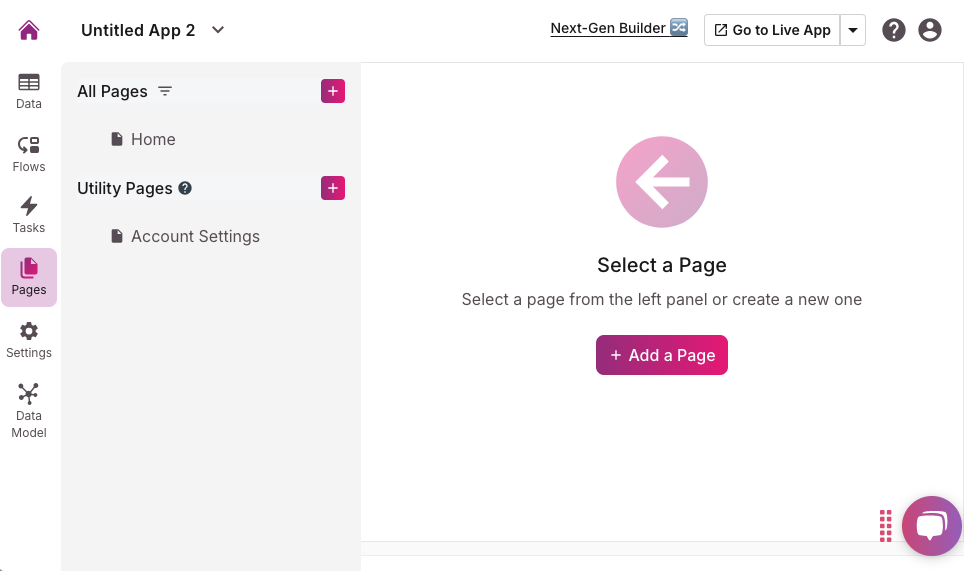Go to the Tasks section

[x=29, y=215]
